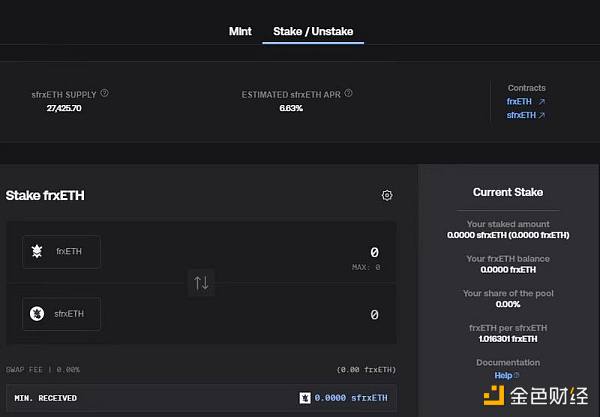Click the 0.0000 sfrxETH staked amount value

(508, 235)
